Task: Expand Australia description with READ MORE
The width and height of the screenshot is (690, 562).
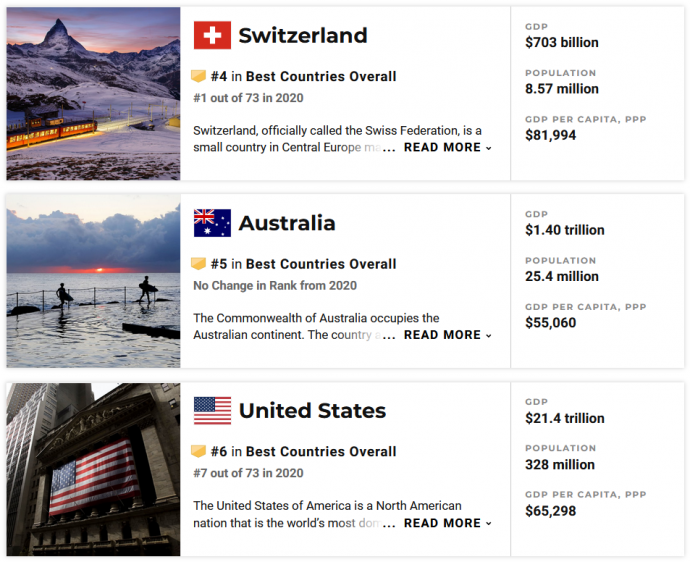Action: (x=448, y=335)
